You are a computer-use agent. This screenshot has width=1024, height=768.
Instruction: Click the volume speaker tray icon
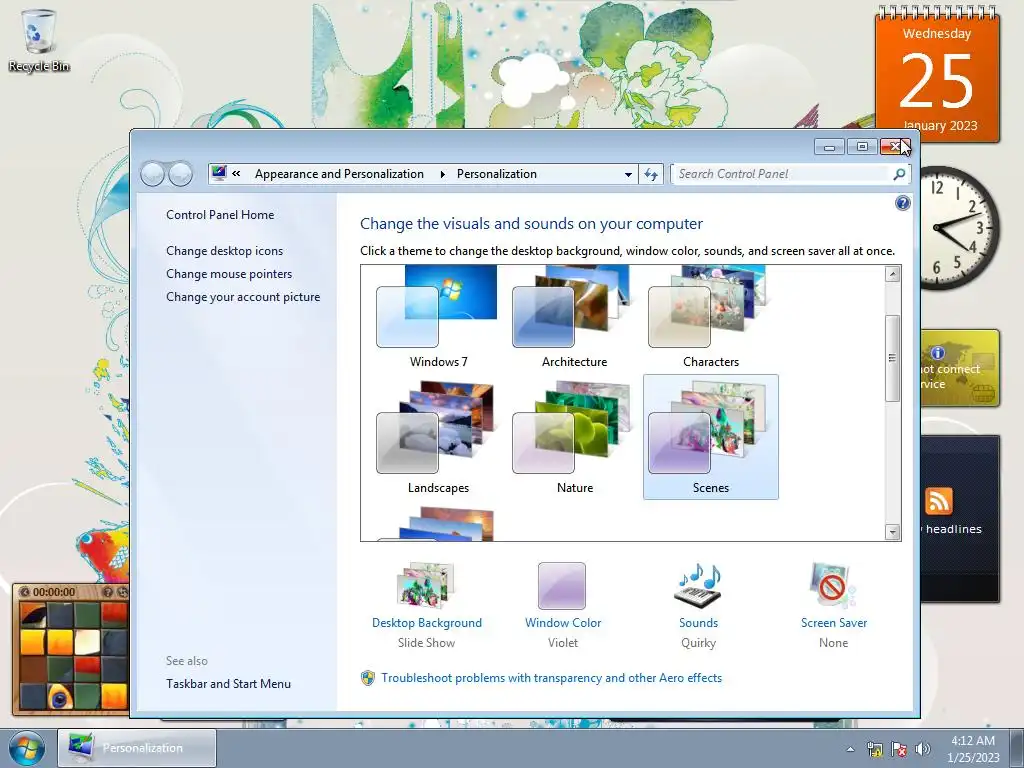922,749
